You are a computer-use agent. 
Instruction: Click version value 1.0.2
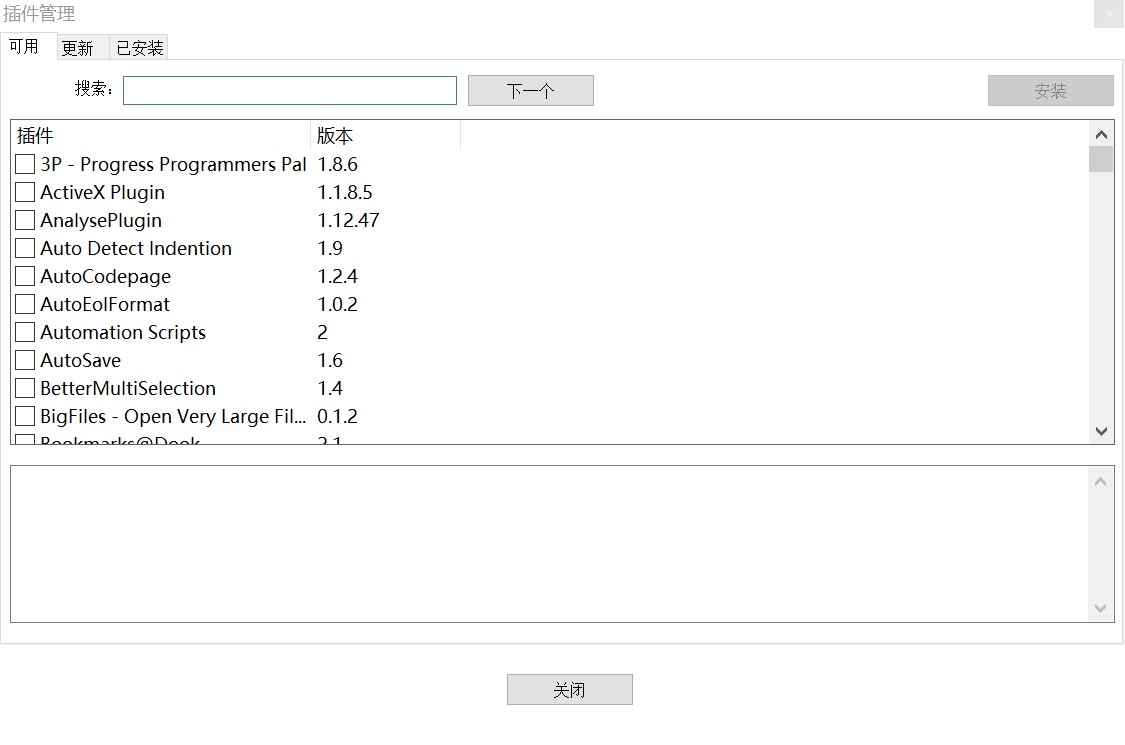click(x=337, y=304)
